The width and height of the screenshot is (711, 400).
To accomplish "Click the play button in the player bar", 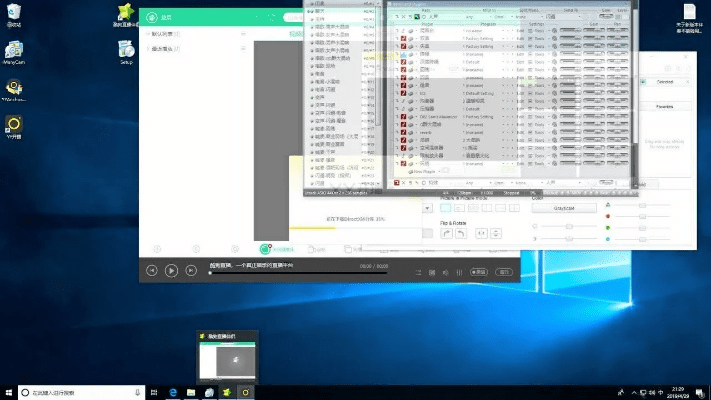I will [171, 270].
